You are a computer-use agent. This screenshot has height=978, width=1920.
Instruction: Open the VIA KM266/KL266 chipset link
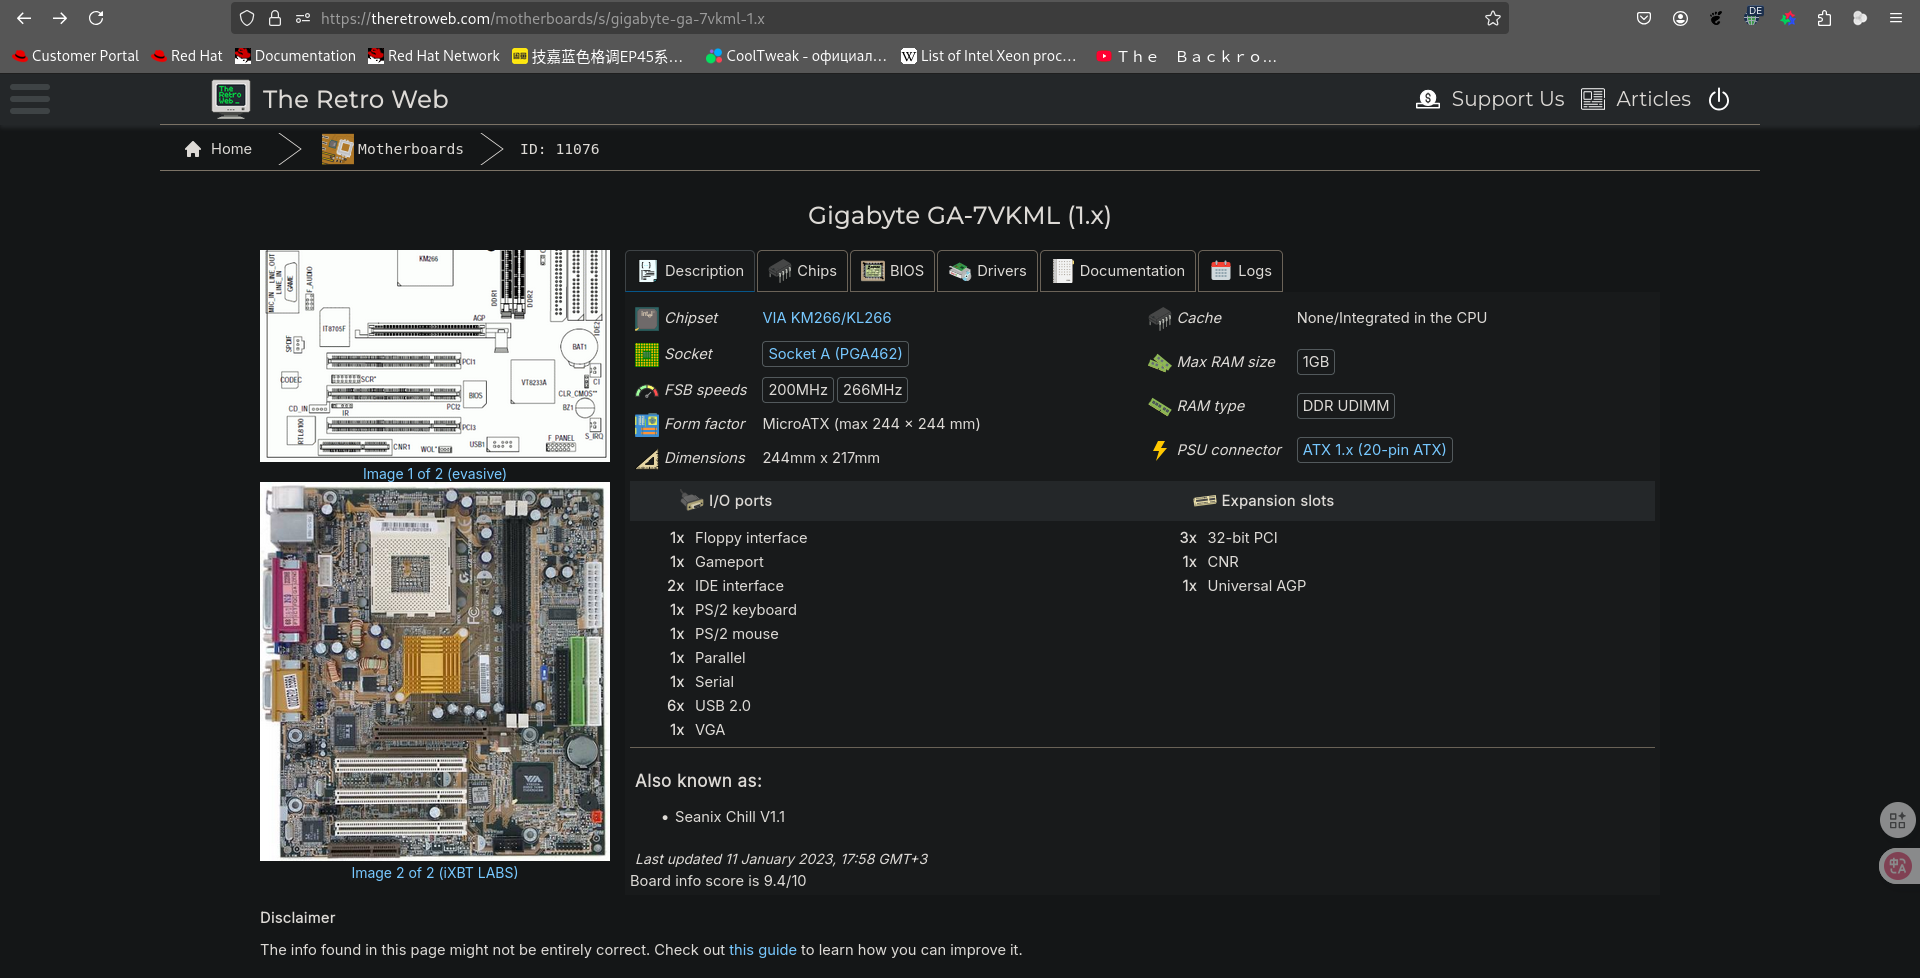(x=826, y=318)
